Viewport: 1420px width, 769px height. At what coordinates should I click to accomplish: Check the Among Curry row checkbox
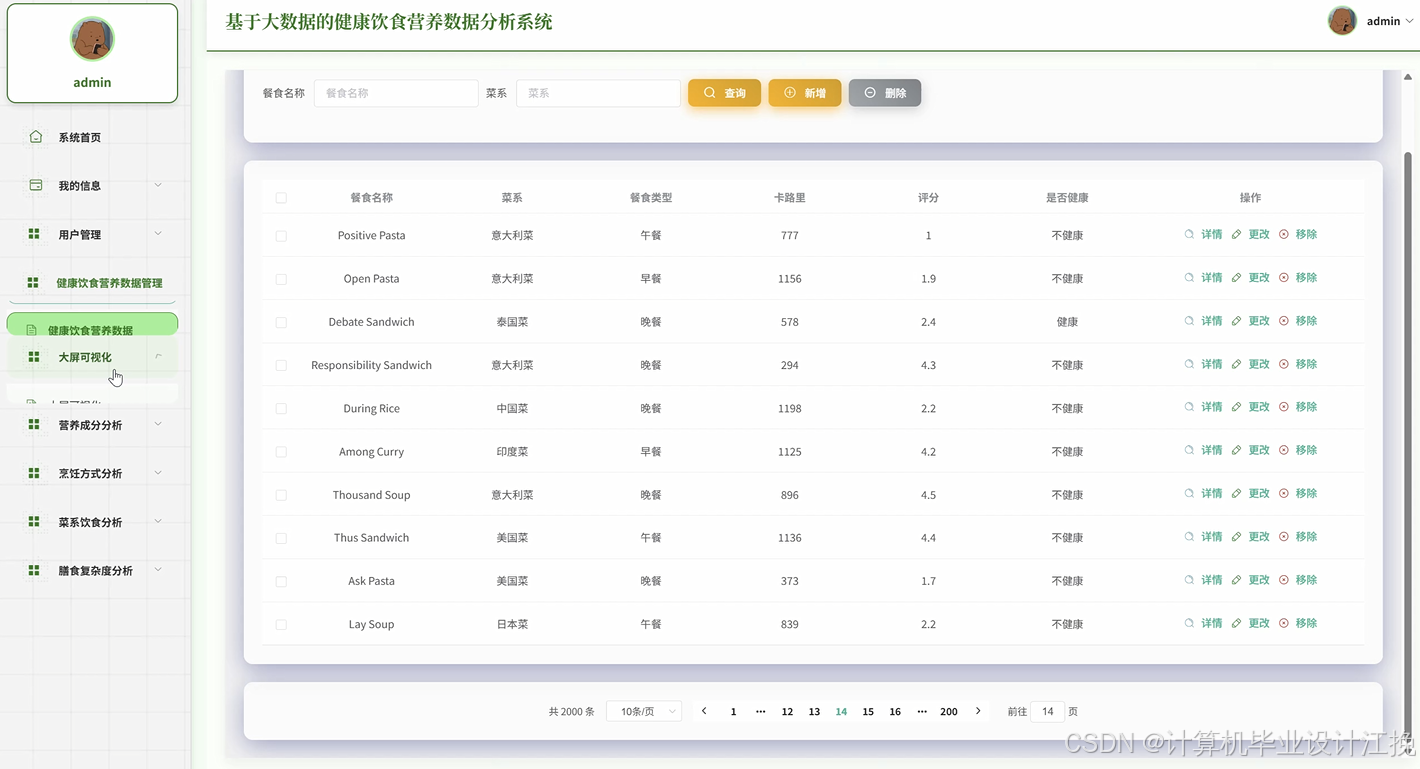coord(281,452)
